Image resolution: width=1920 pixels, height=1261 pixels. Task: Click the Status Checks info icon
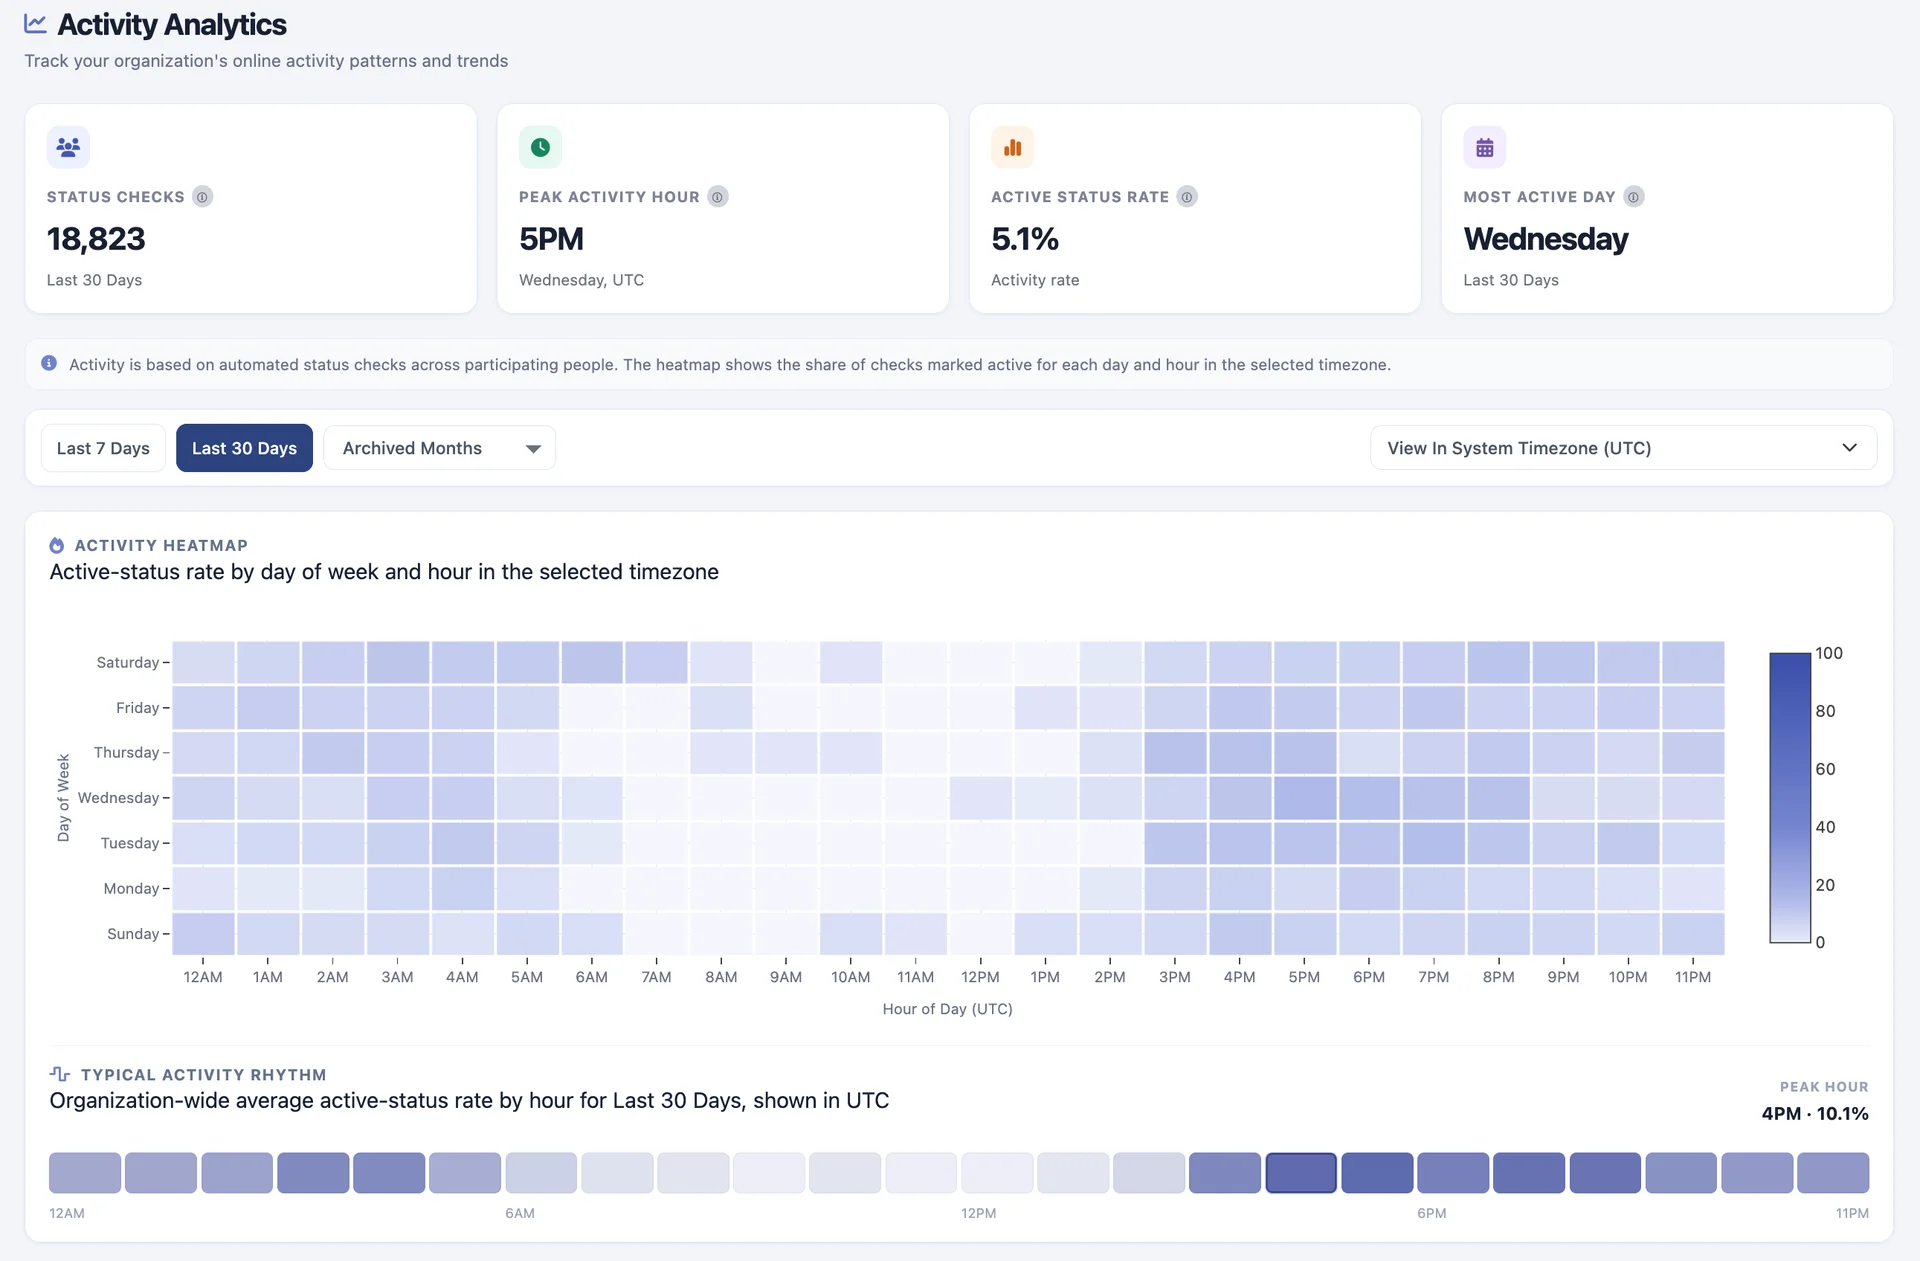[x=202, y=197]
